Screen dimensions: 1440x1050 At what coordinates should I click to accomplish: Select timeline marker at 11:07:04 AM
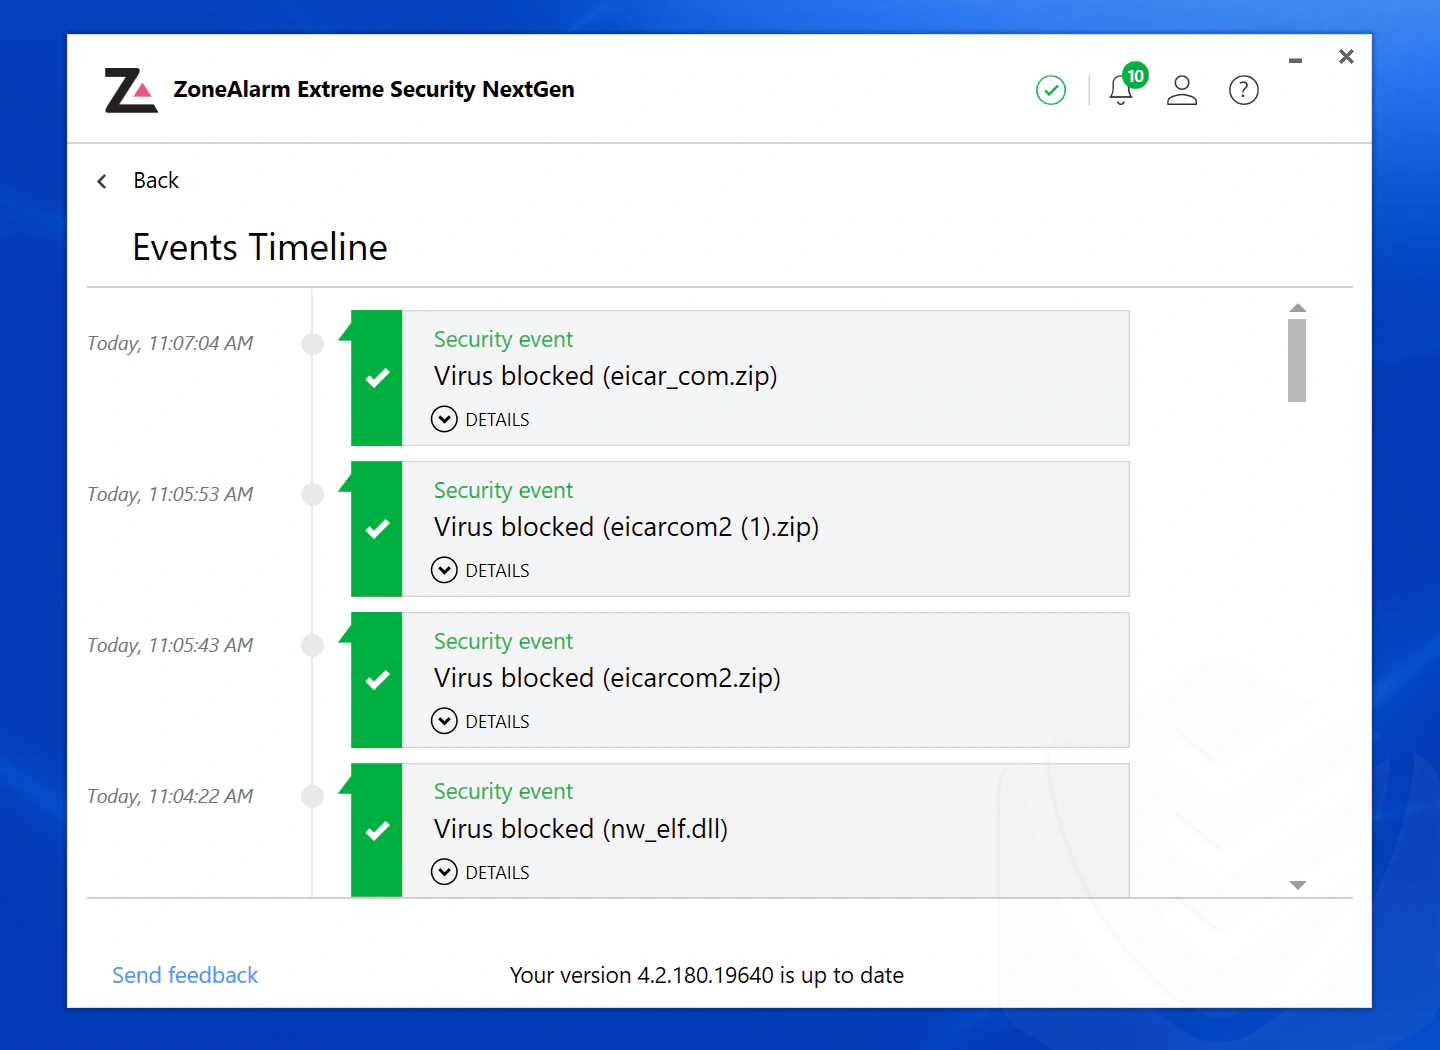[313, 344]
